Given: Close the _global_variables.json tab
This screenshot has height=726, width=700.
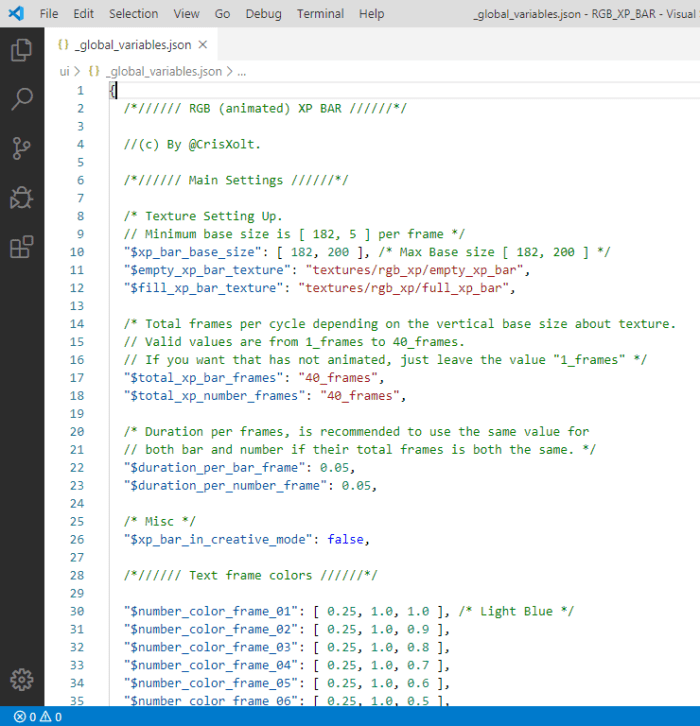Looking at the screenshot, I should tap(203, 44).
